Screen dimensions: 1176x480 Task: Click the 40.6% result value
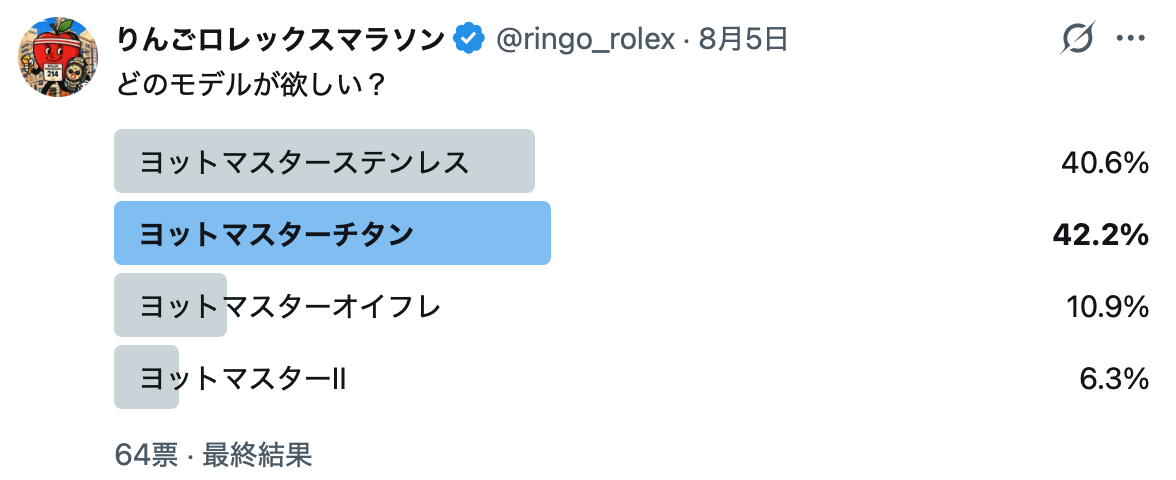pos(1106,162)
